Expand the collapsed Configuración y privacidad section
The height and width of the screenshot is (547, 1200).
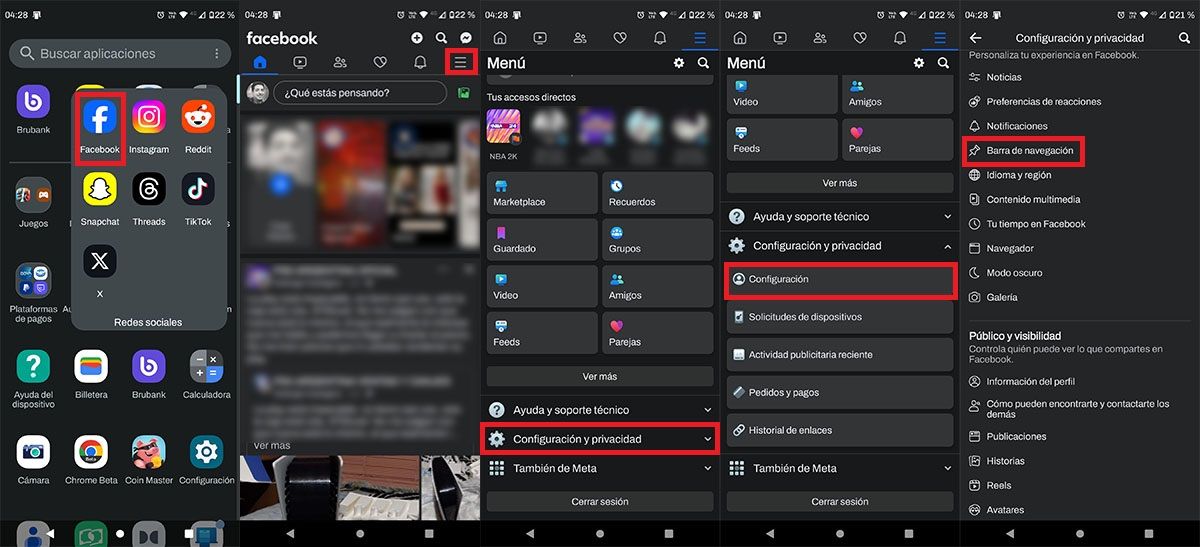tap(600, 439)
